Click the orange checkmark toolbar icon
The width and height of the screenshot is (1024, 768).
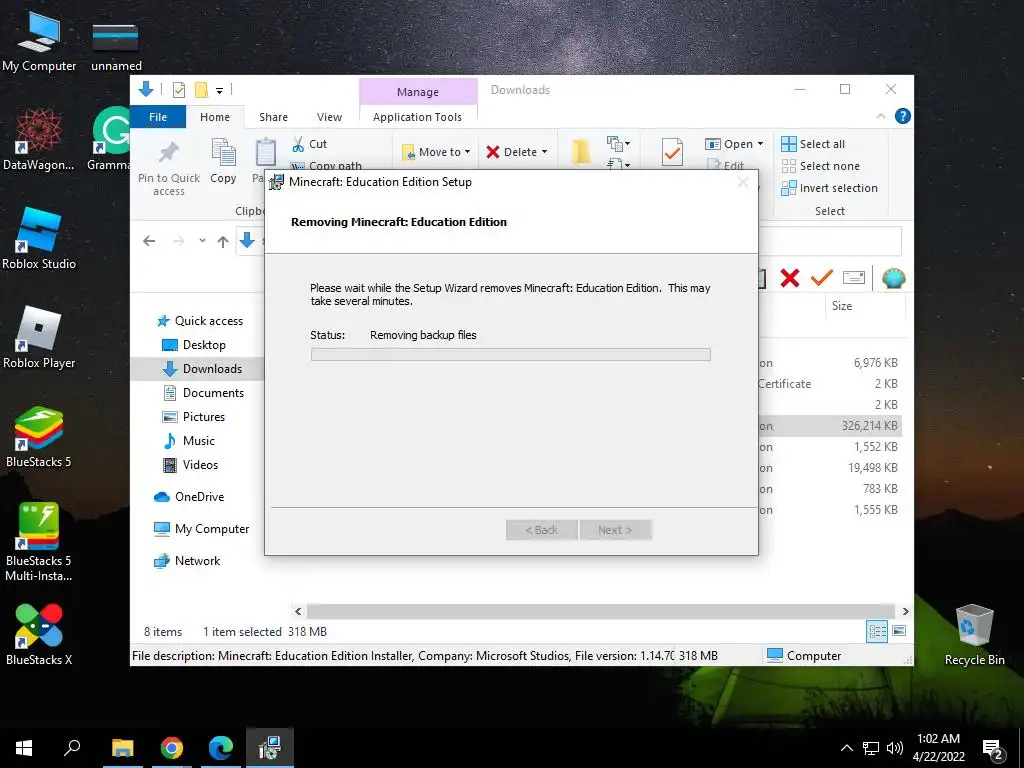coord(822,278)
